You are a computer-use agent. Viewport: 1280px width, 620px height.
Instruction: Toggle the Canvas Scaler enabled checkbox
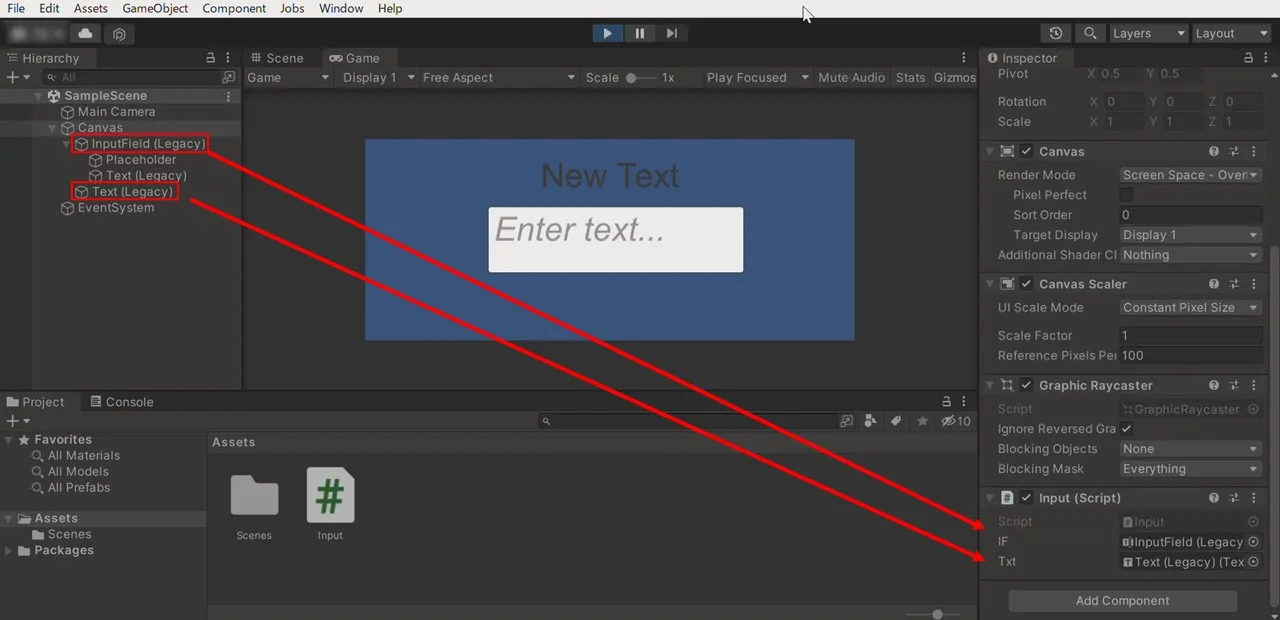point(1026,284)
